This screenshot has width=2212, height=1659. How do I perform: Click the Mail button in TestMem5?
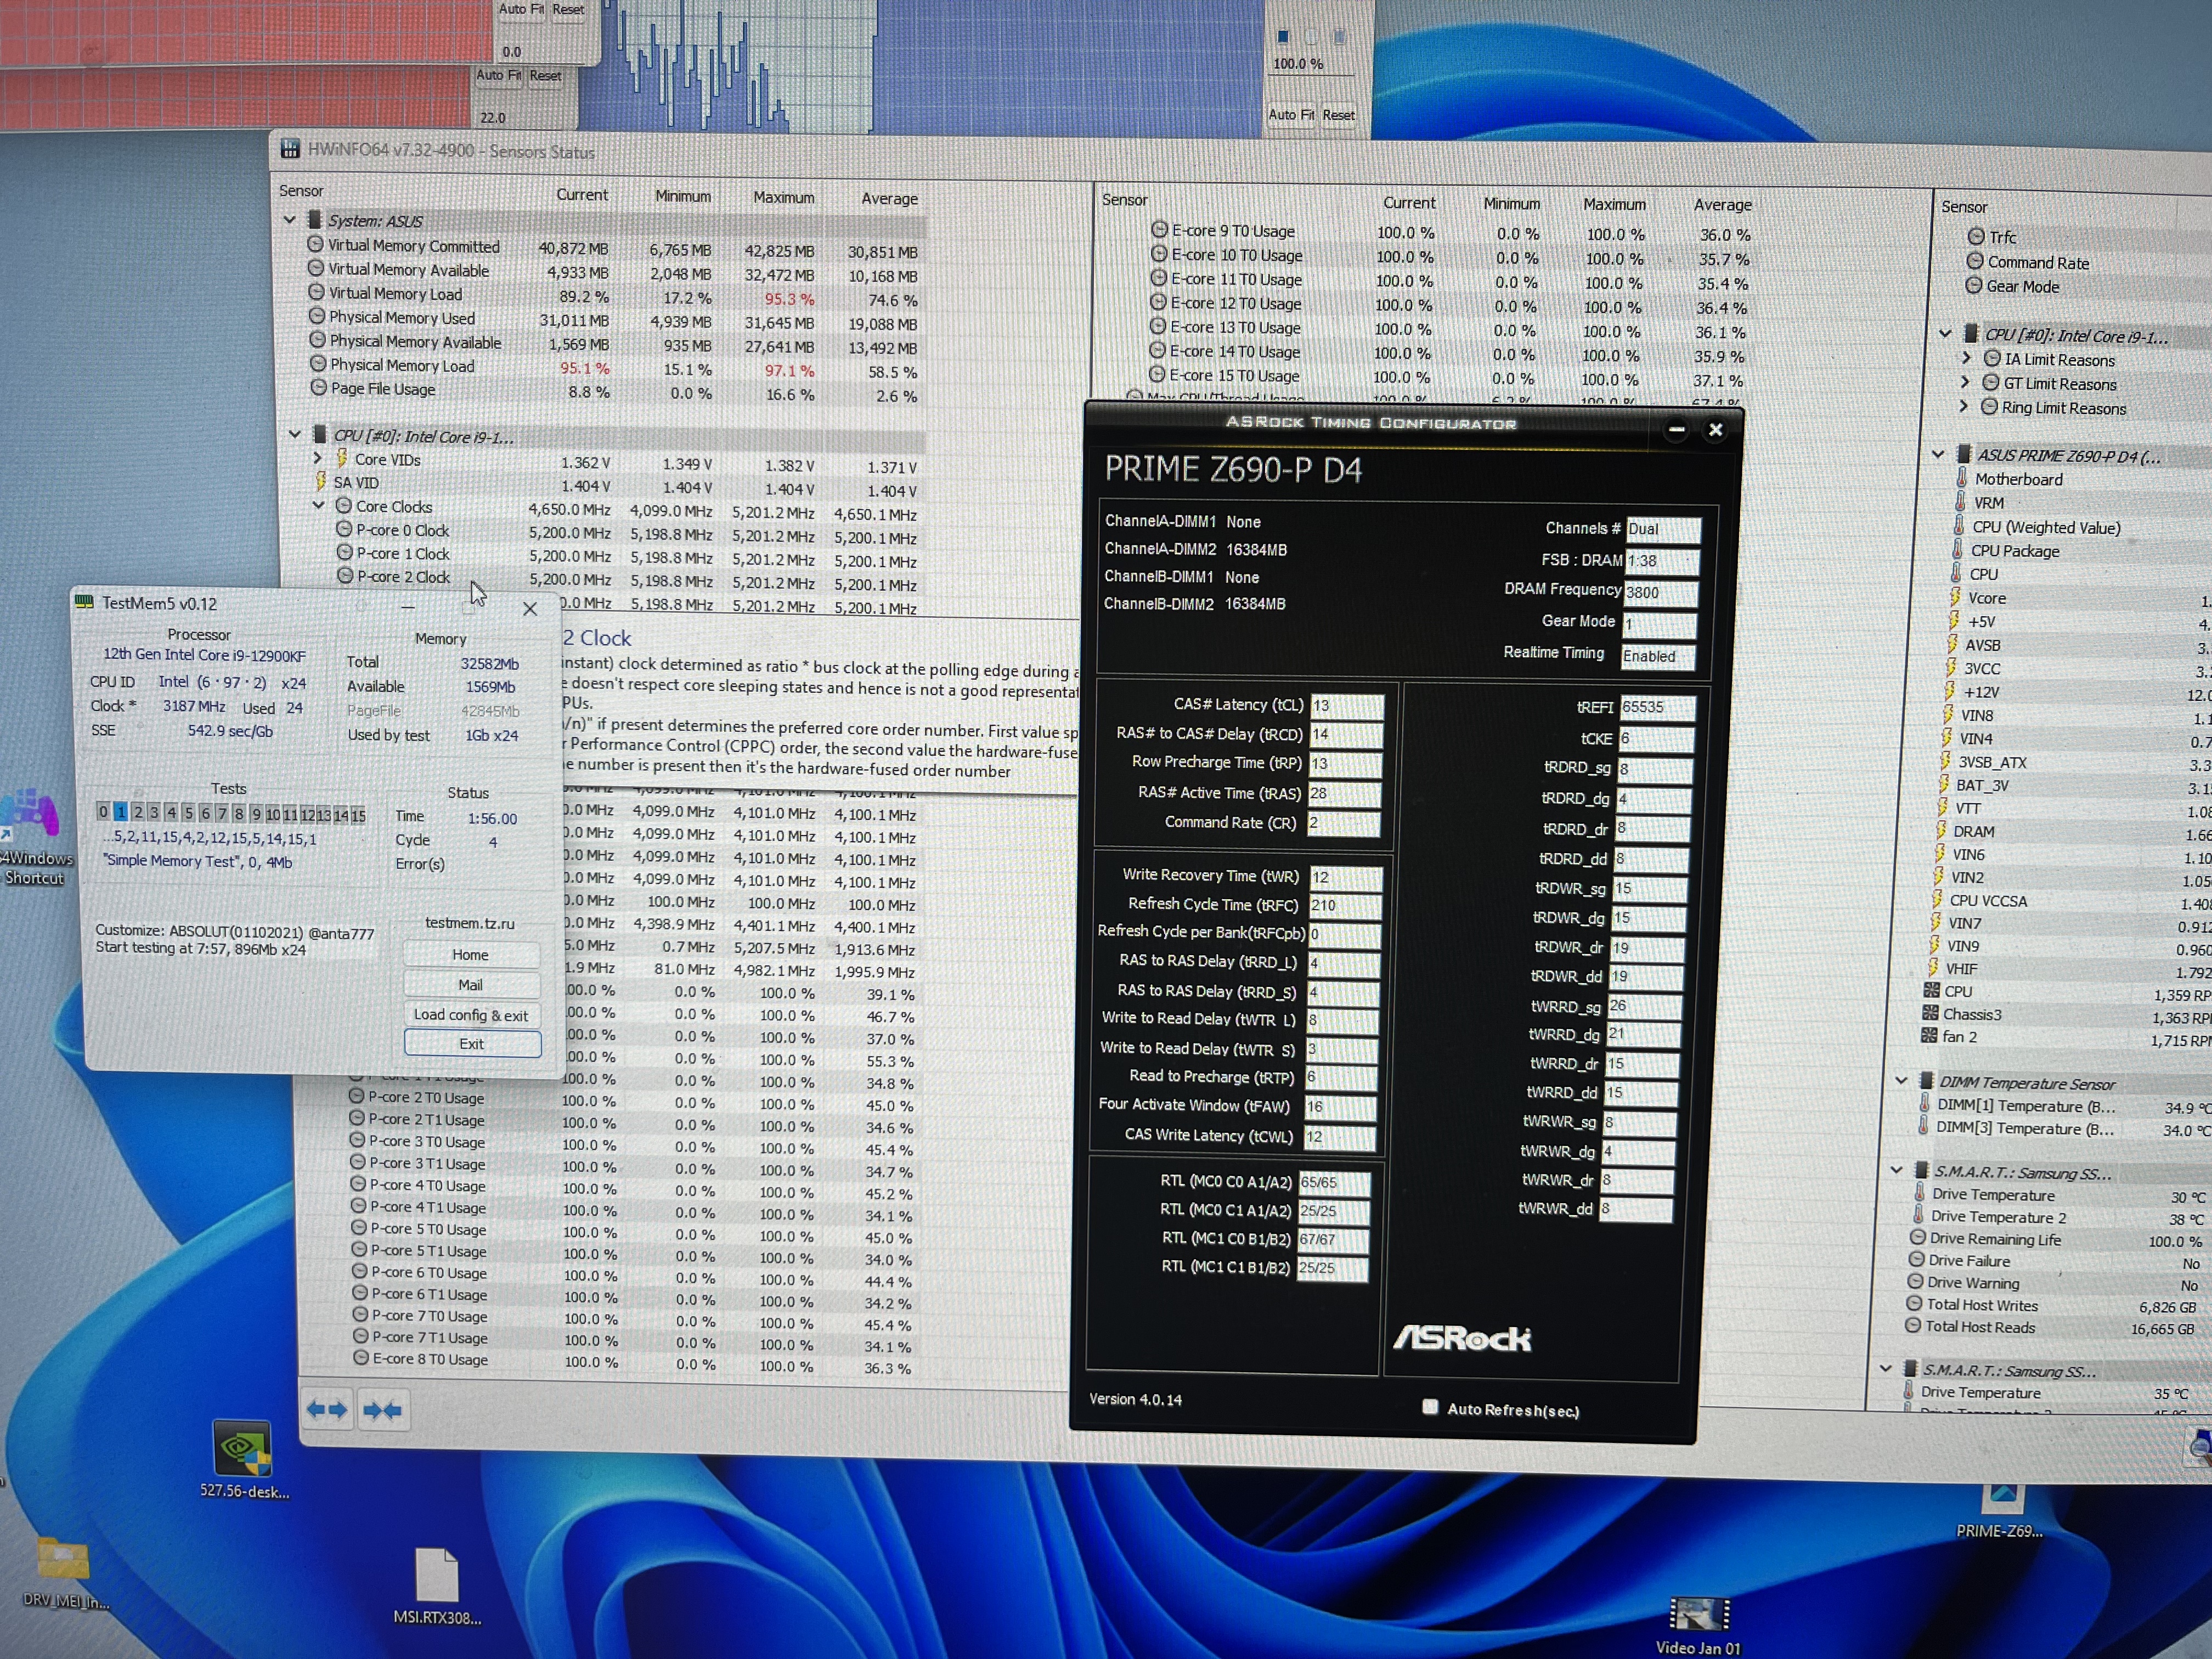coord(471,985)
